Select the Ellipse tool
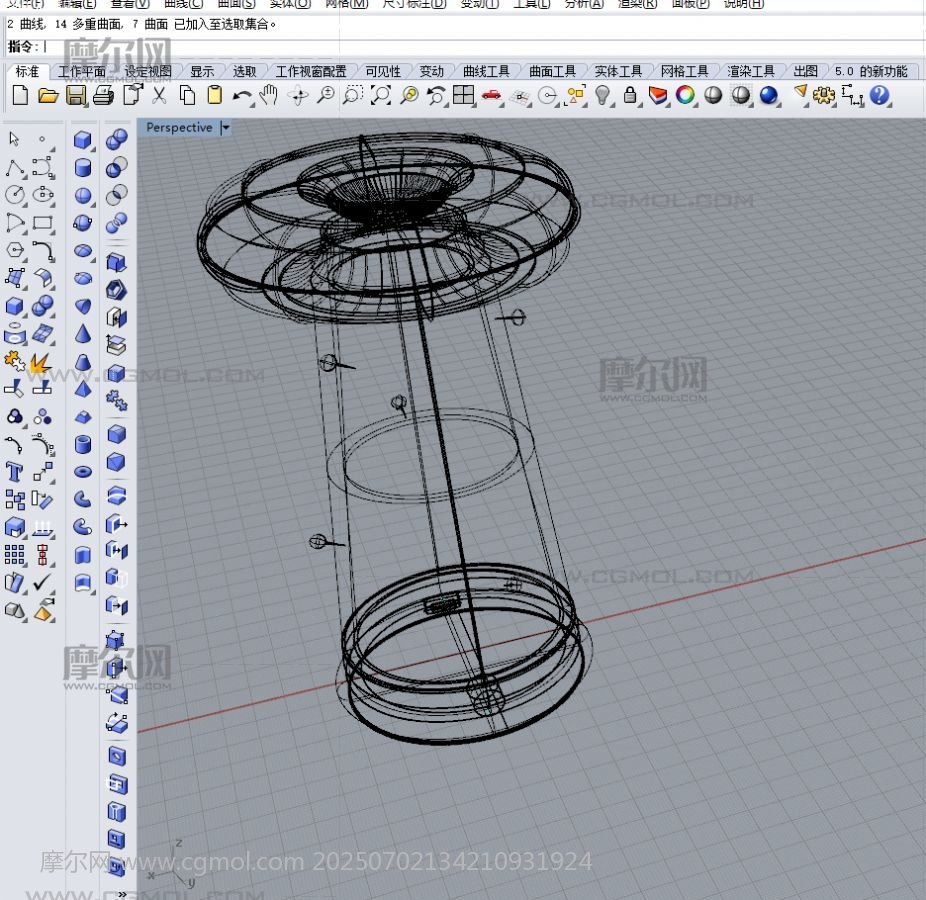Image resolution: width=926 pixels, height=900 pixels. click(43, 195)
